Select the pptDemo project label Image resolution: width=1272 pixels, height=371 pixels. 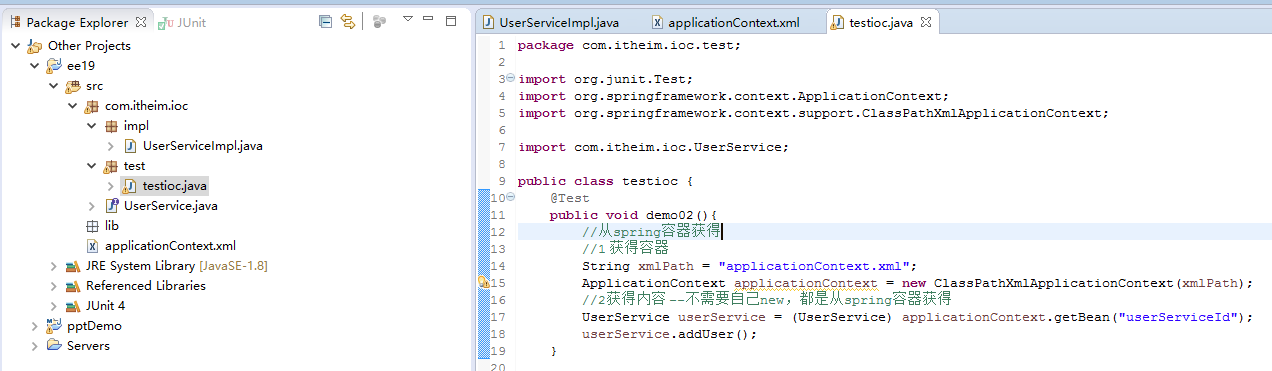[94, 326]
